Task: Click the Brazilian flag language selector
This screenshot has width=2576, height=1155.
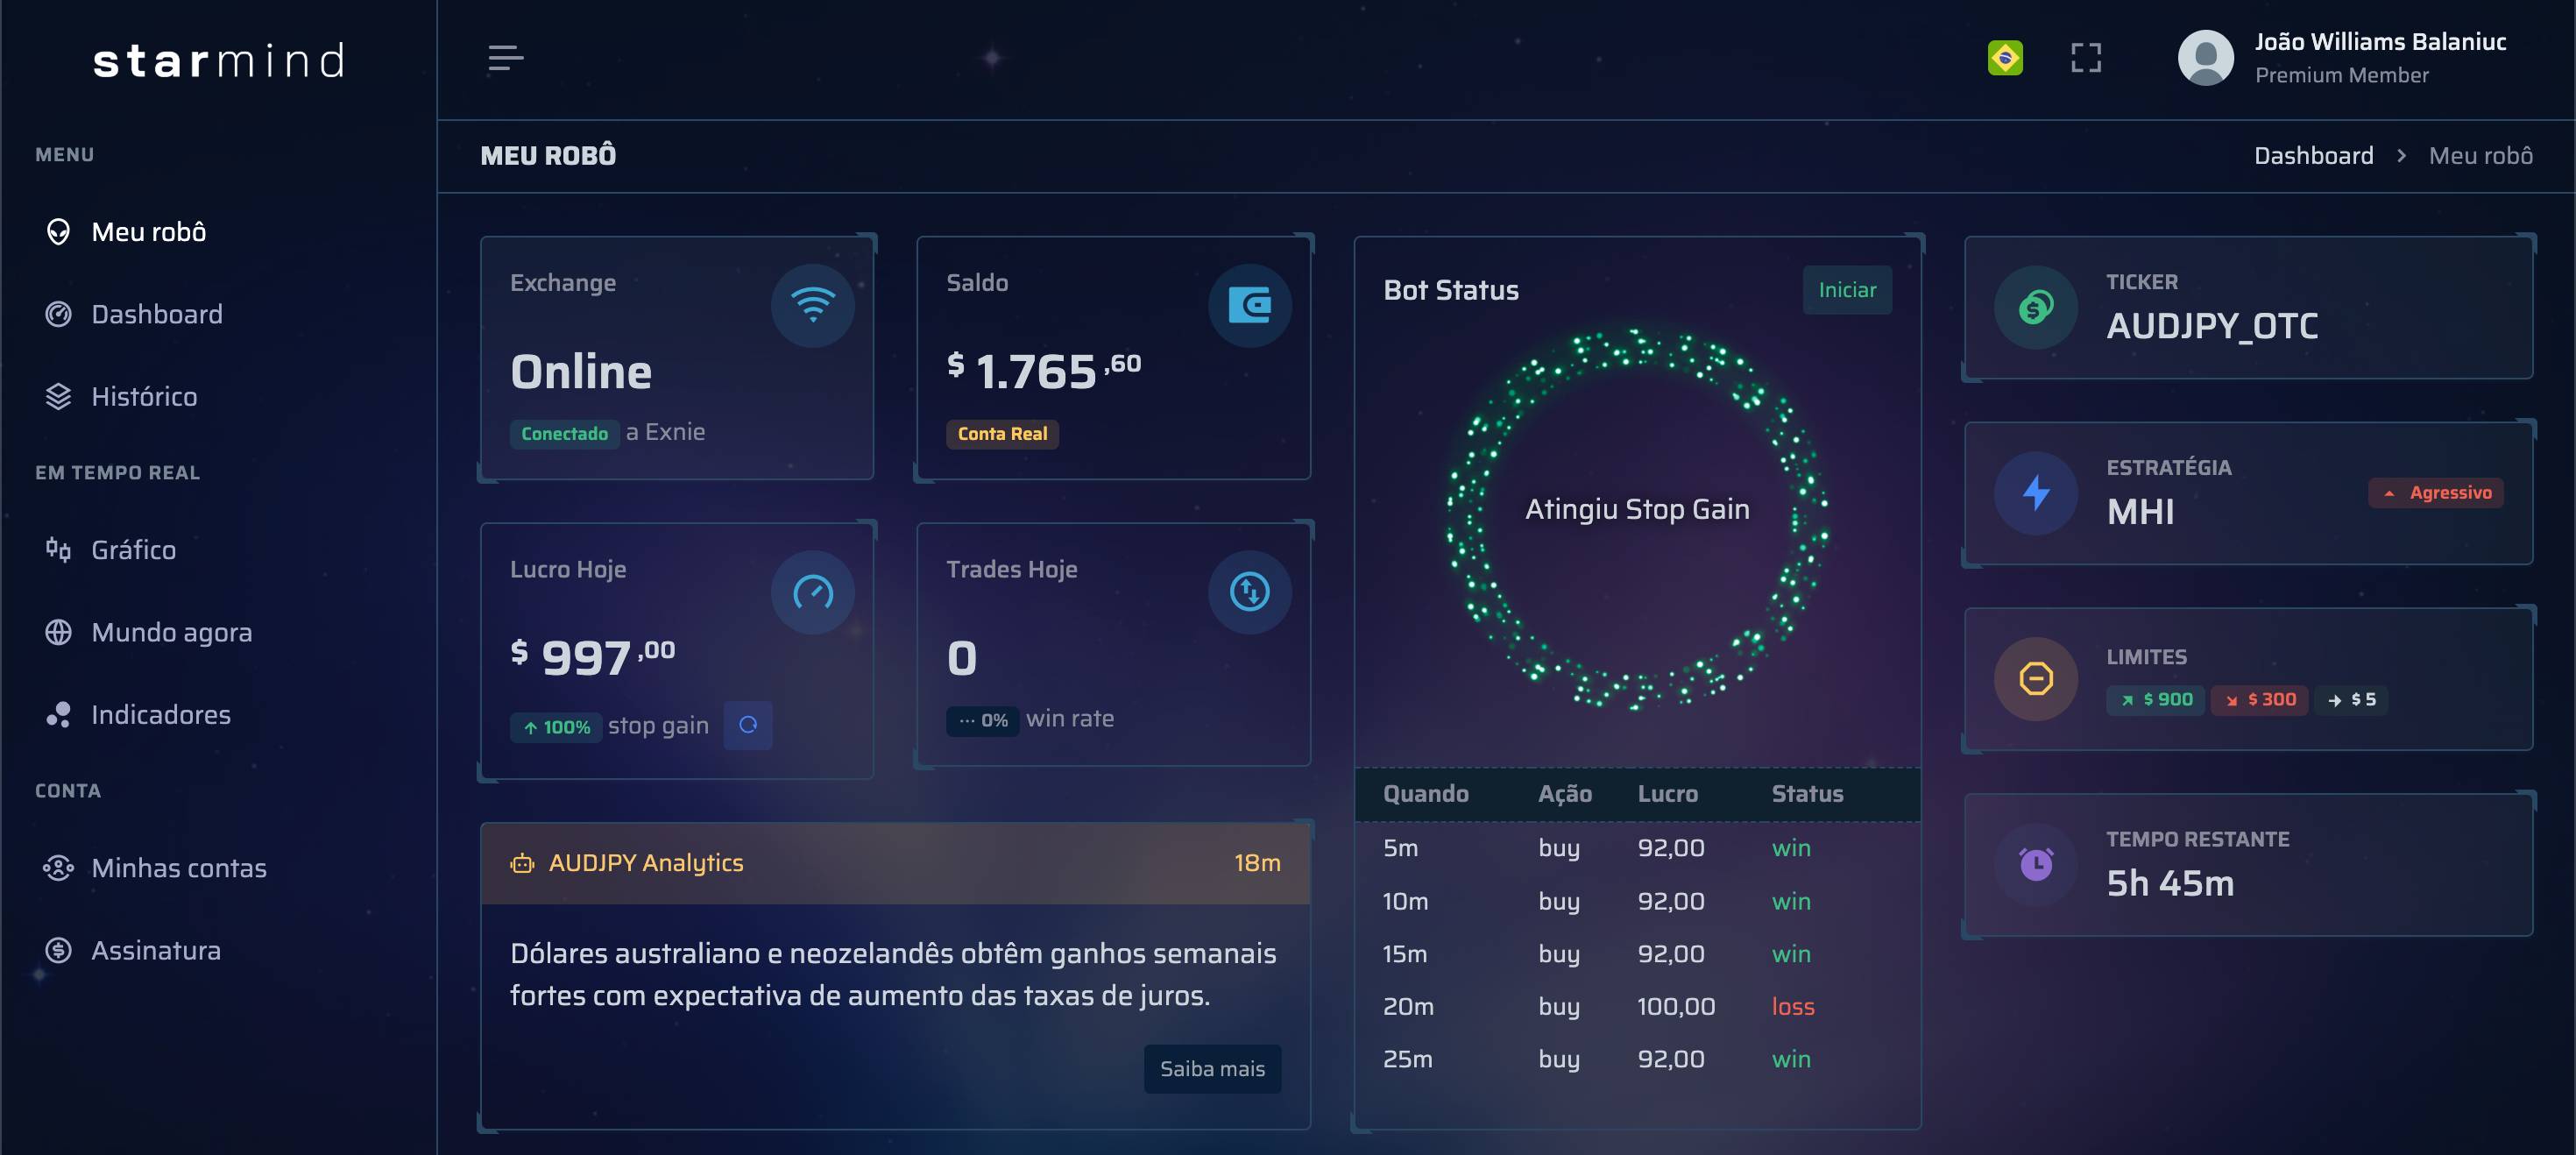Action: pyautogui.click(x=2006, y=58)
